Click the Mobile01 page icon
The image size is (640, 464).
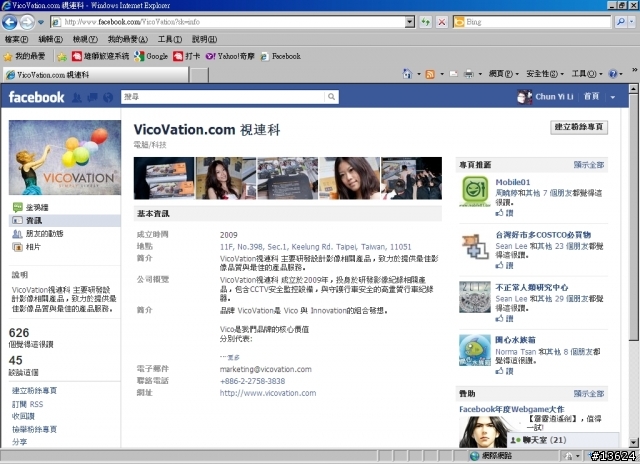[475, 191]
